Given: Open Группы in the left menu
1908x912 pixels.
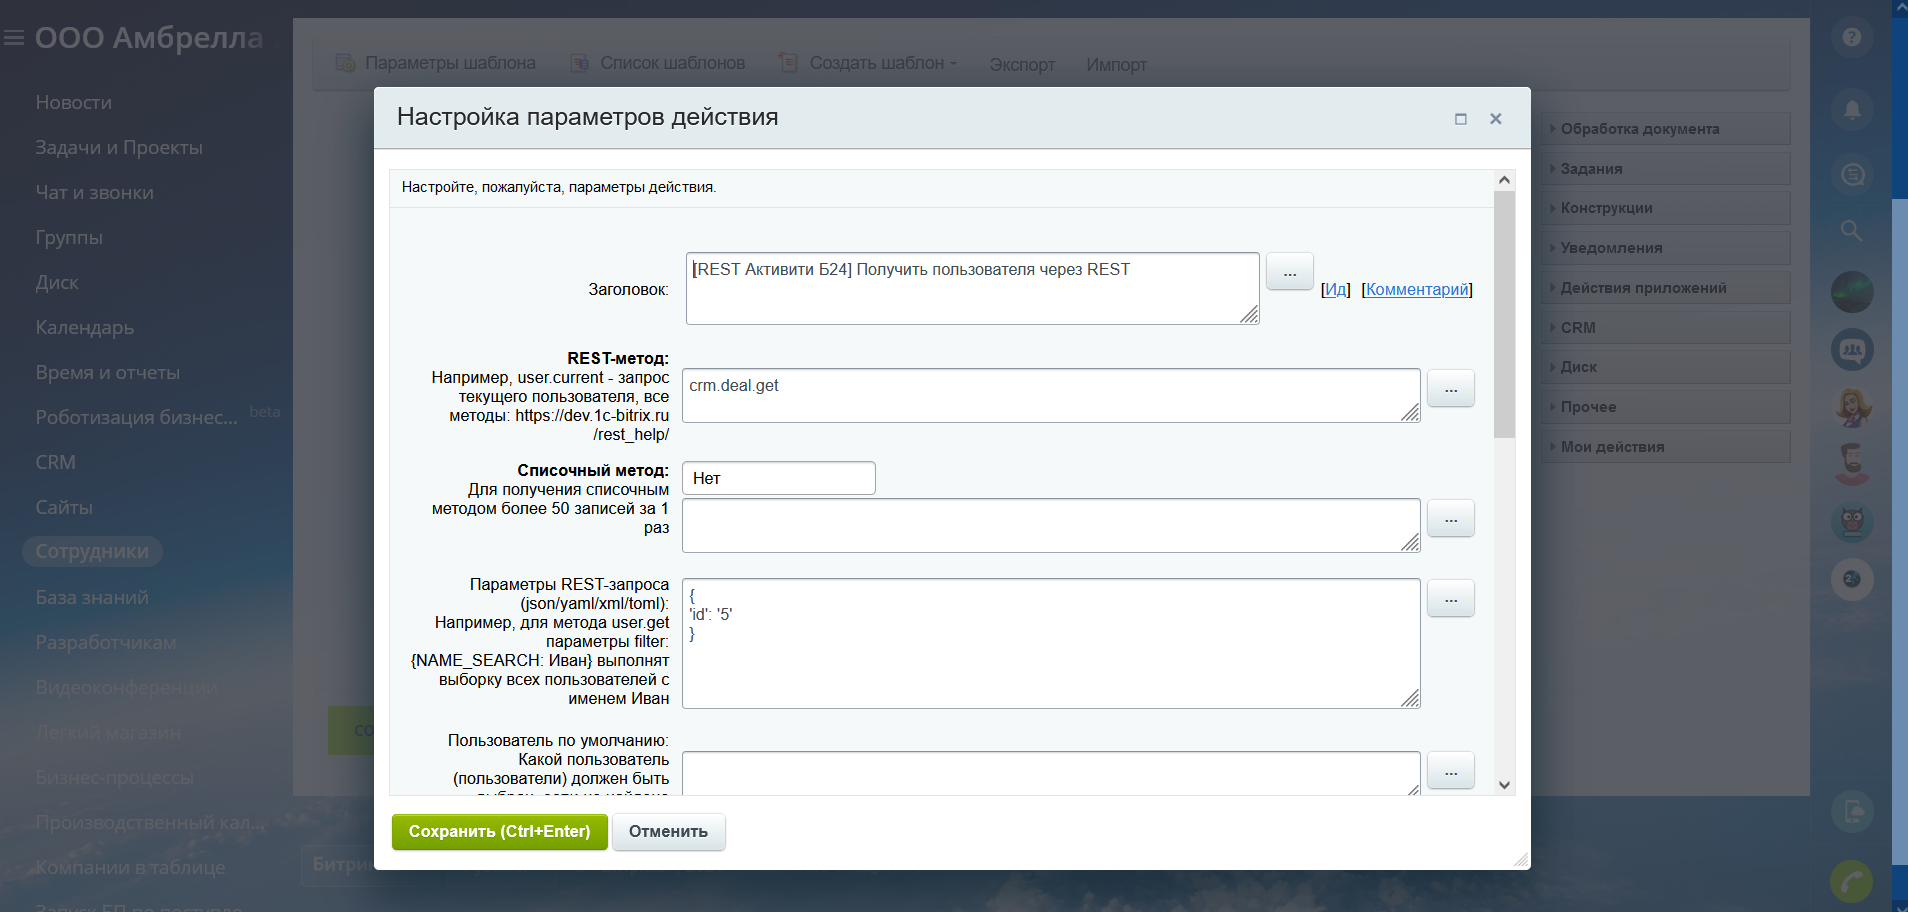Looking at the screenshot, I should (x=69, y=238).
